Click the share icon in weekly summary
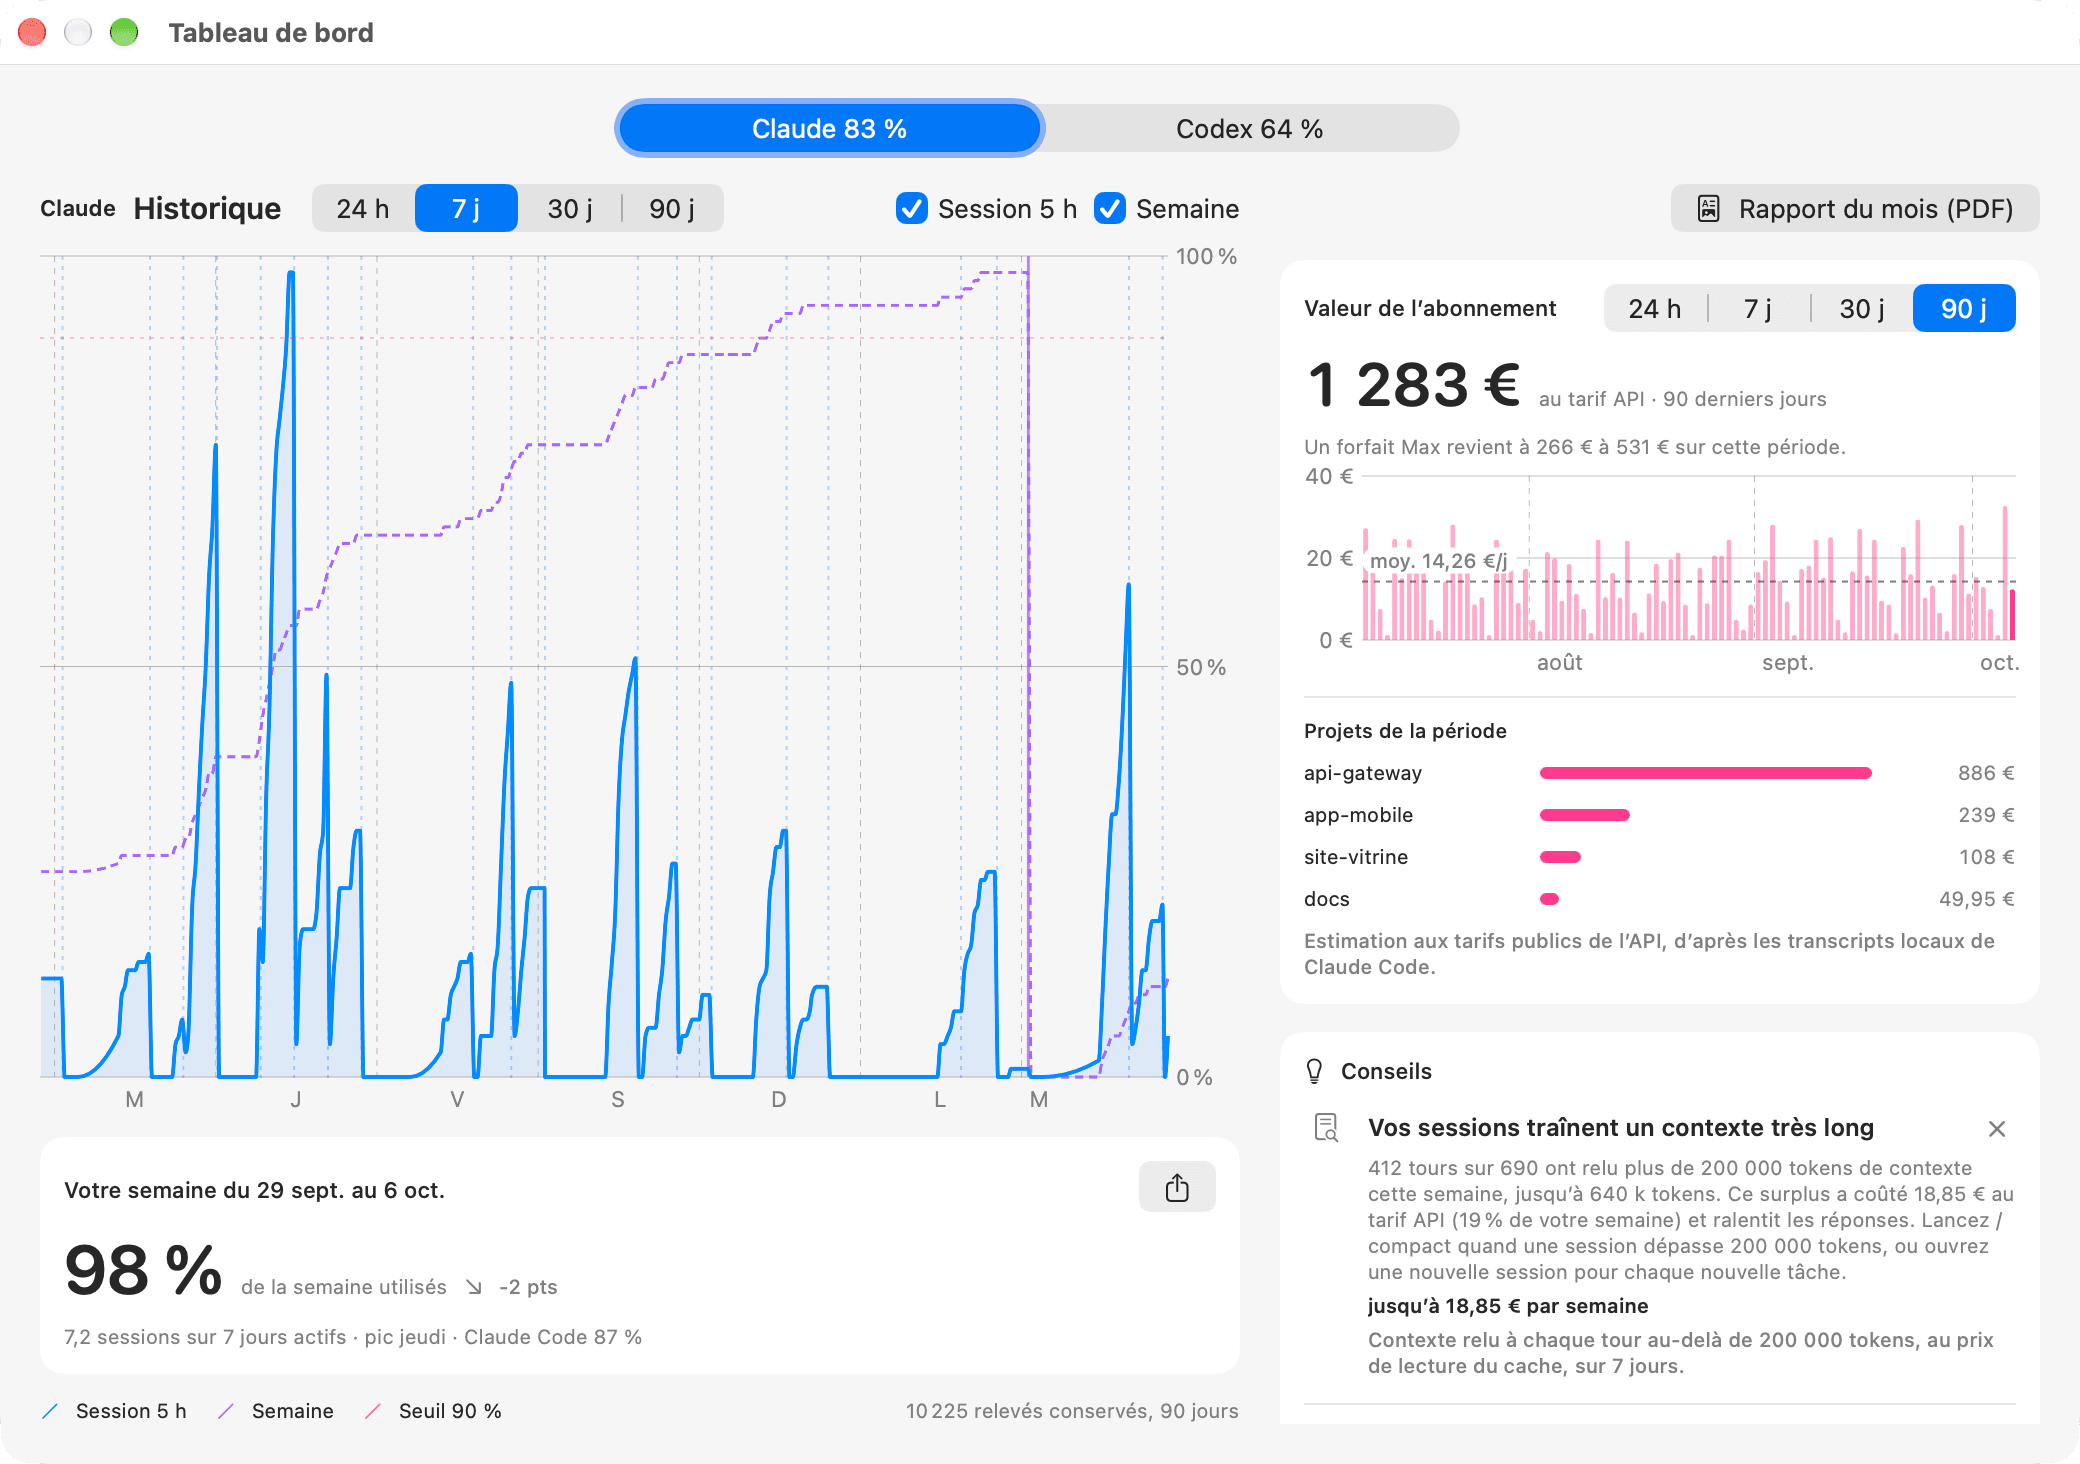 [1177, 1187]
